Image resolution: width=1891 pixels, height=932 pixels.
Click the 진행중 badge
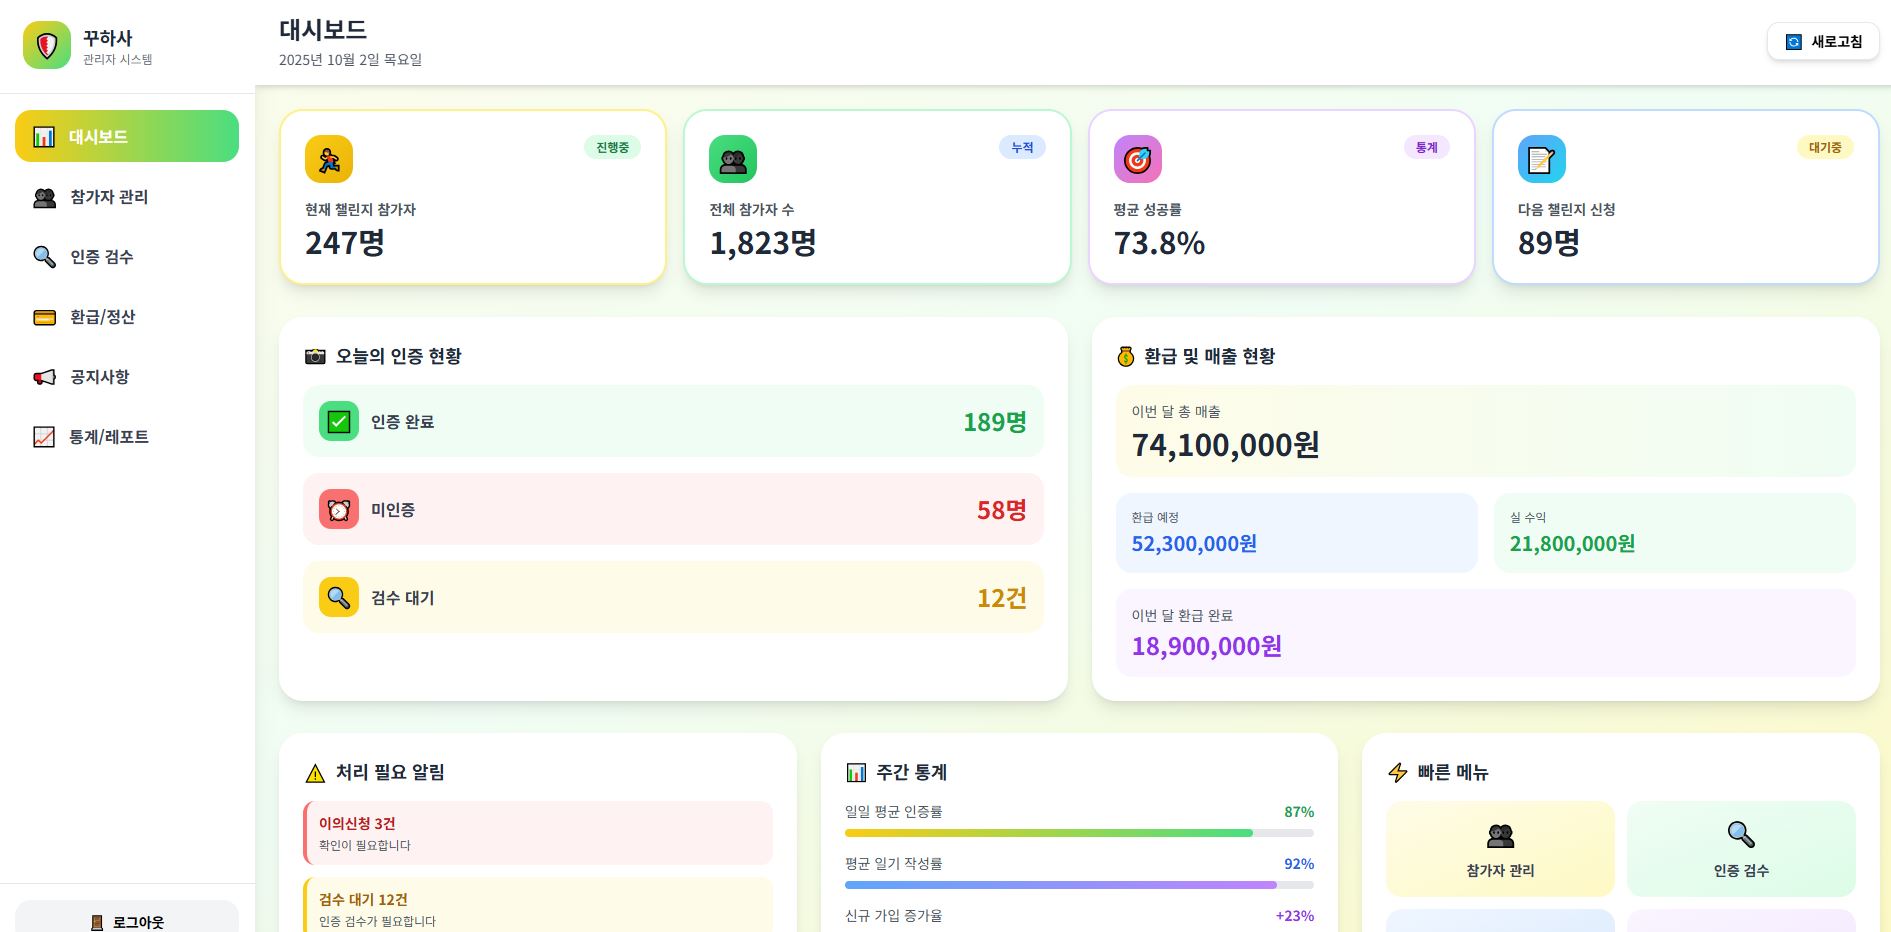click(x=612, y=147)
